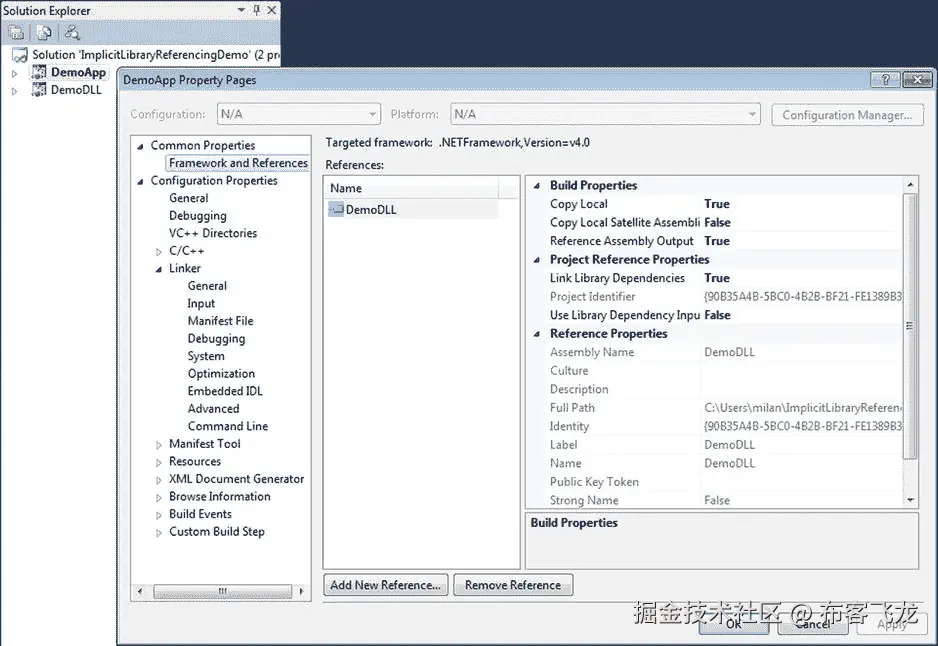Set Copy Local to False
938x646 pixels.
coord(717,203)
